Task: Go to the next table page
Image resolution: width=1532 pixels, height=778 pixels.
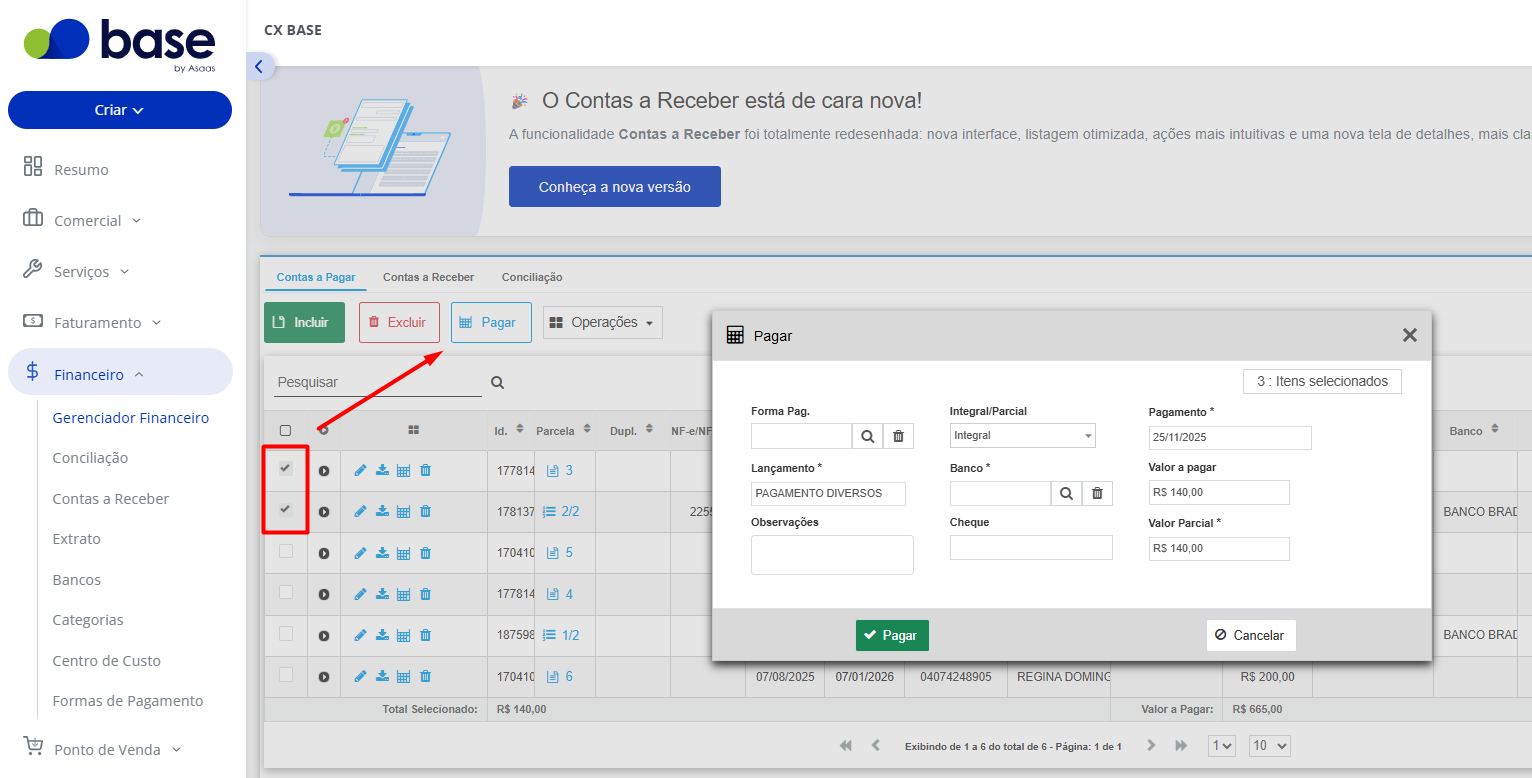Action: pyautogui.click(x=1151, y=746)
